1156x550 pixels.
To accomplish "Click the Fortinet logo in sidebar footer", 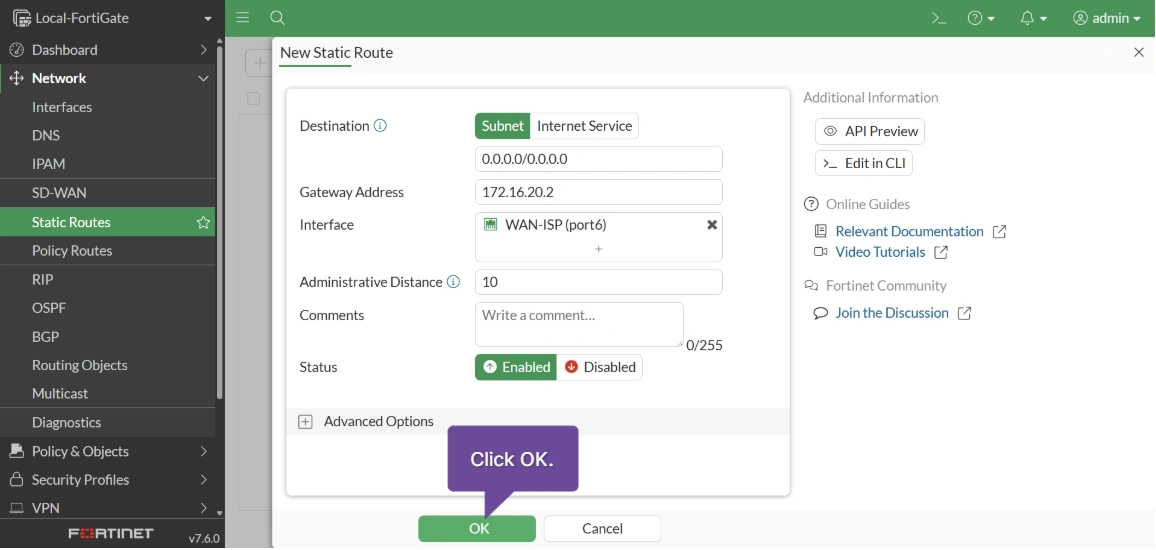I will tap(111, 533).
